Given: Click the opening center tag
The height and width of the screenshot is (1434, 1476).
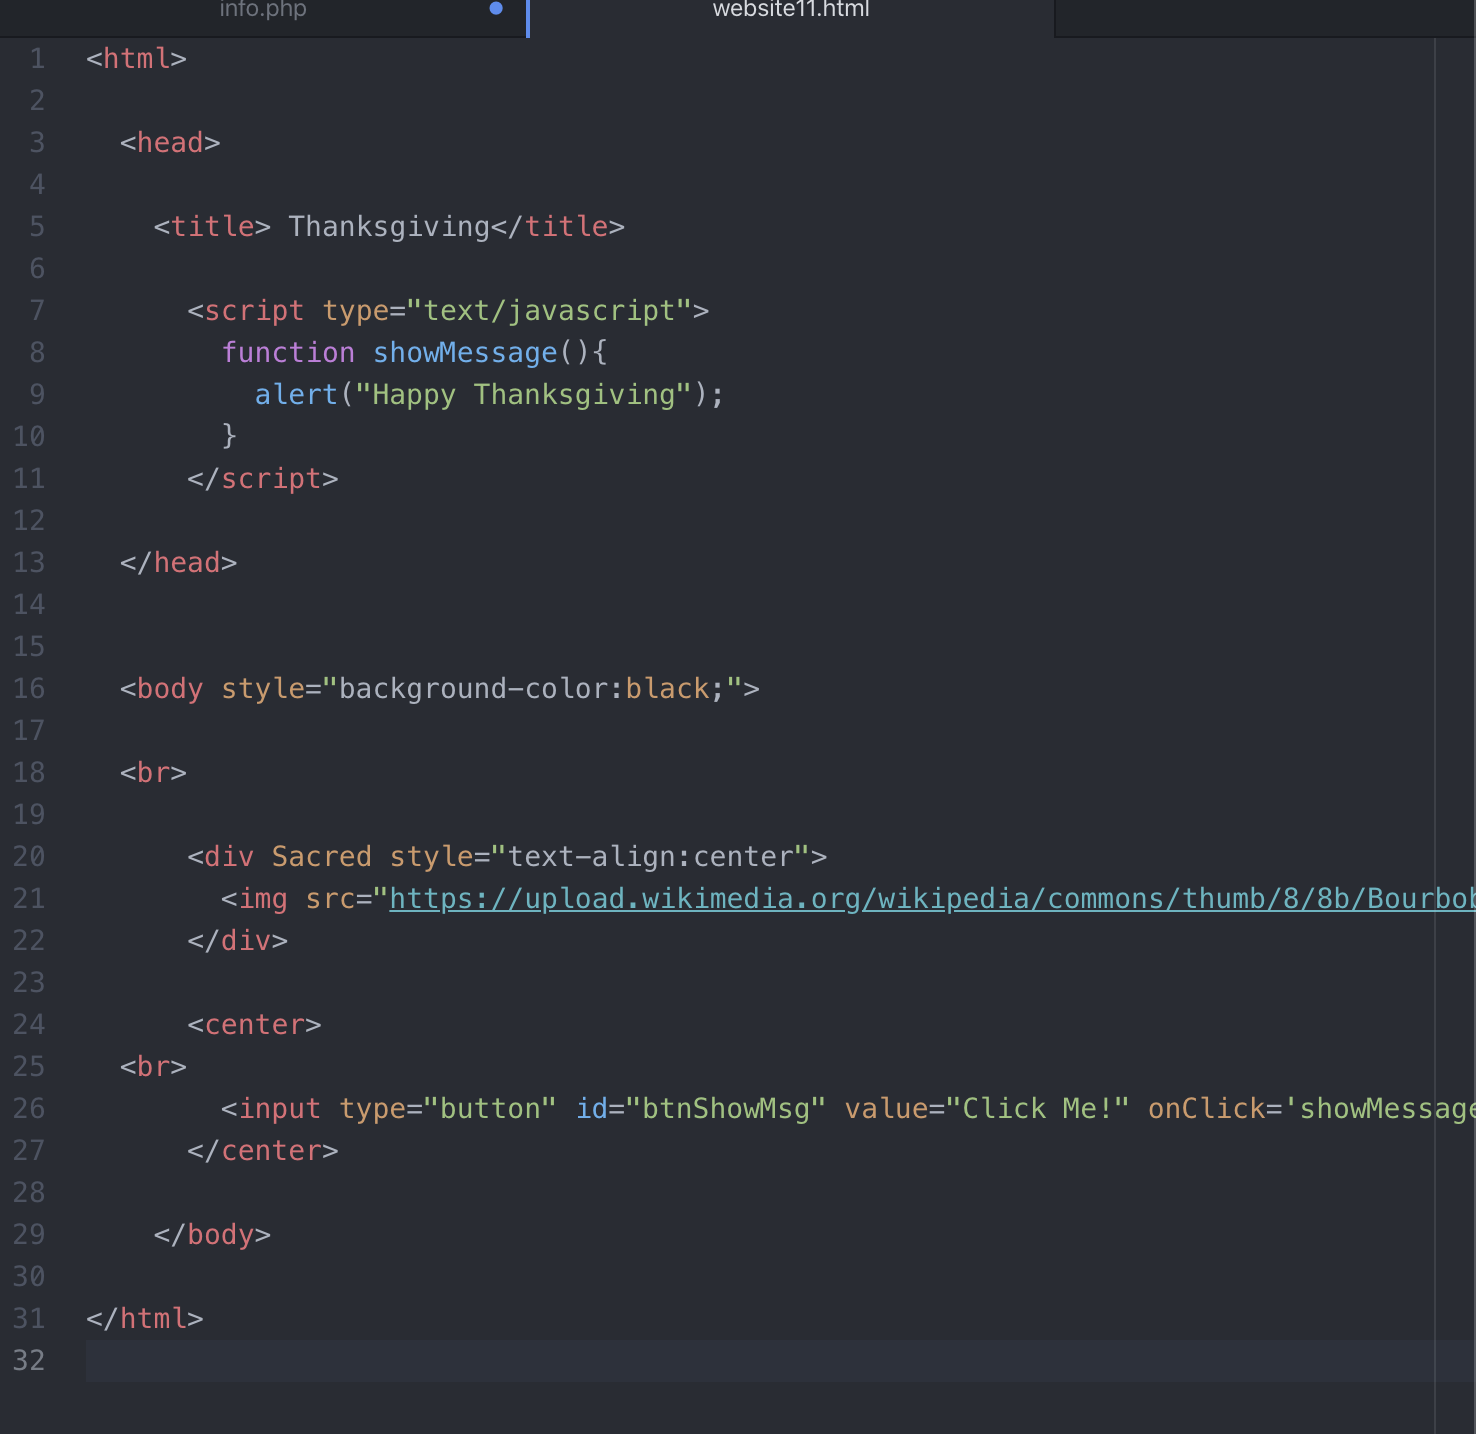Looking at the screenshot, I should (254, 1025).
